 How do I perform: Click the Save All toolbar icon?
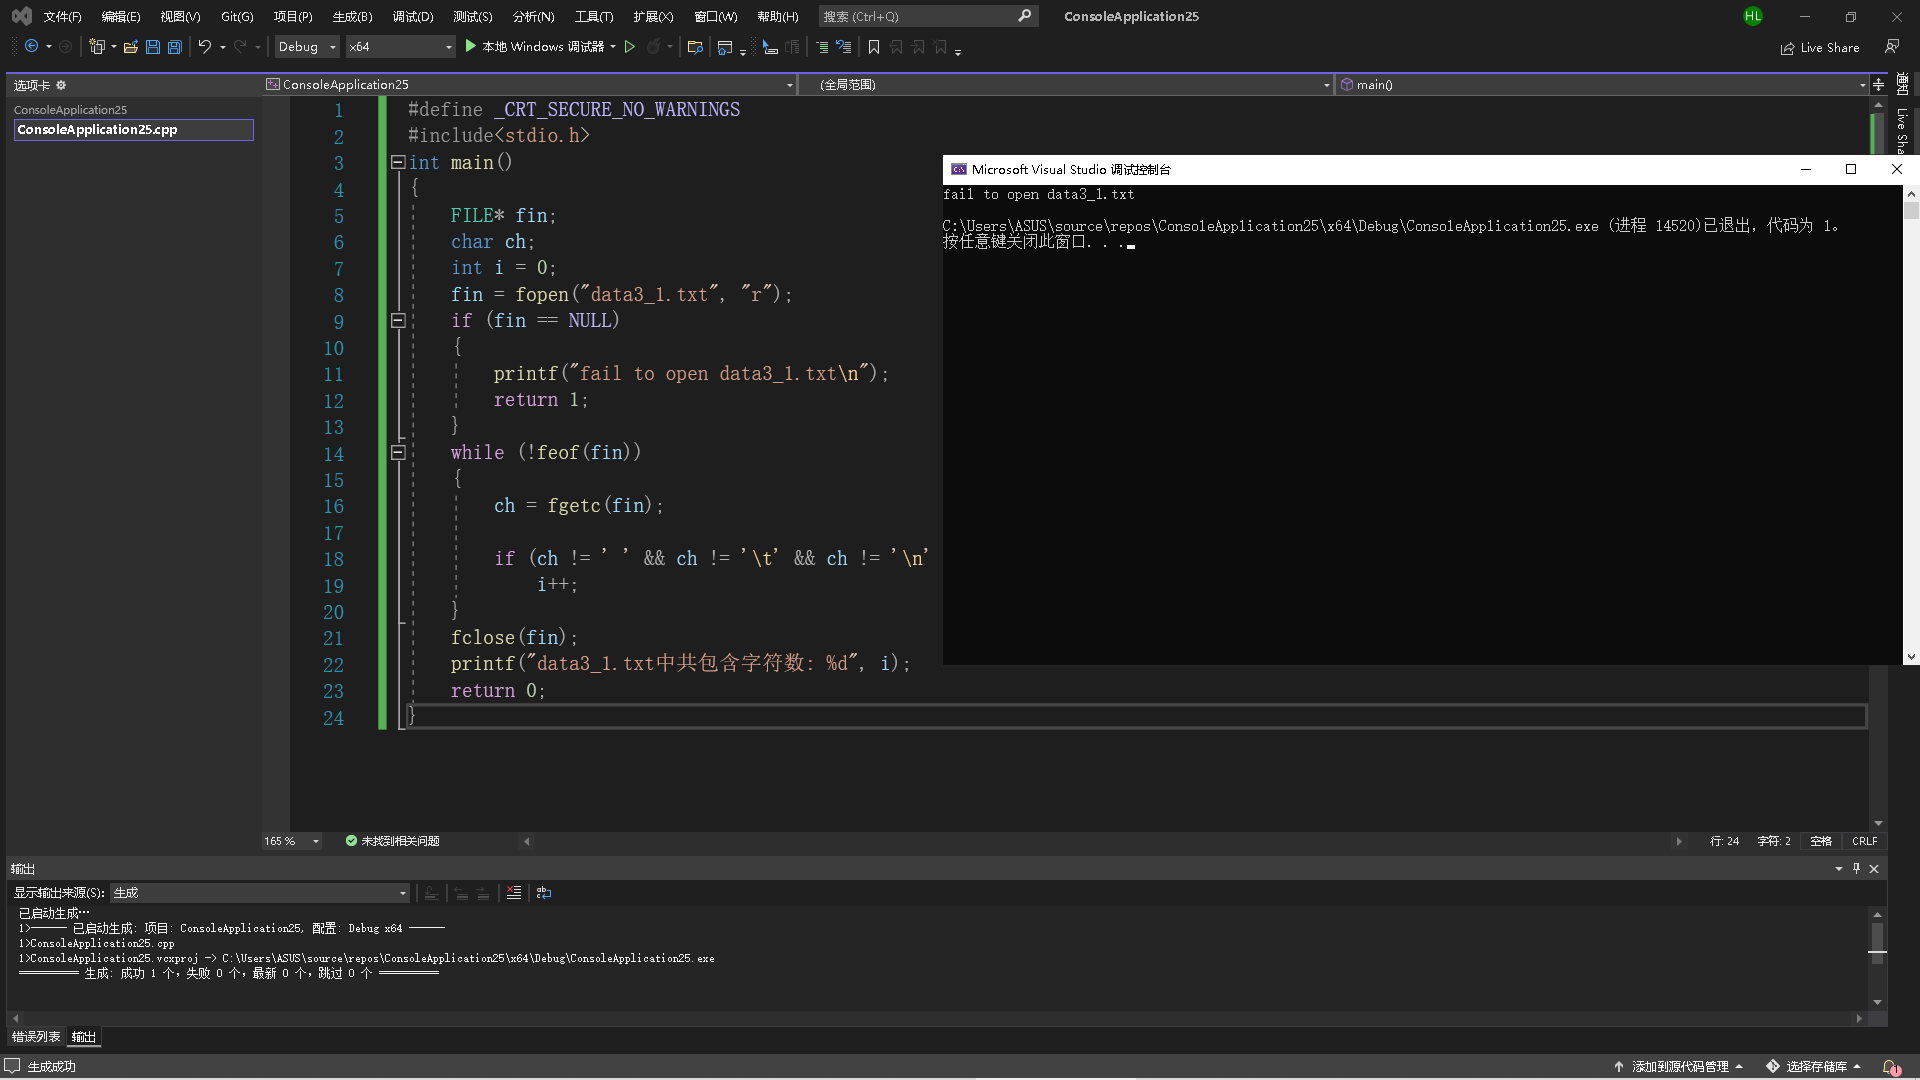175,47
